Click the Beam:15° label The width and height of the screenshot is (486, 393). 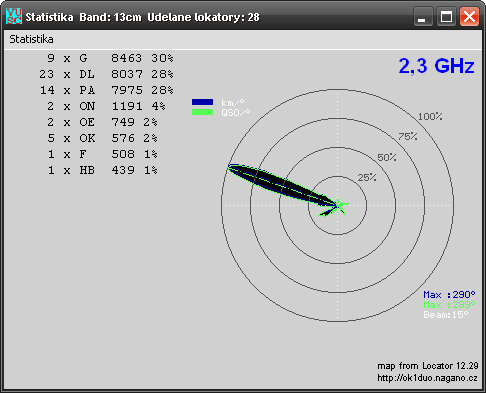[x=446, y=315]
